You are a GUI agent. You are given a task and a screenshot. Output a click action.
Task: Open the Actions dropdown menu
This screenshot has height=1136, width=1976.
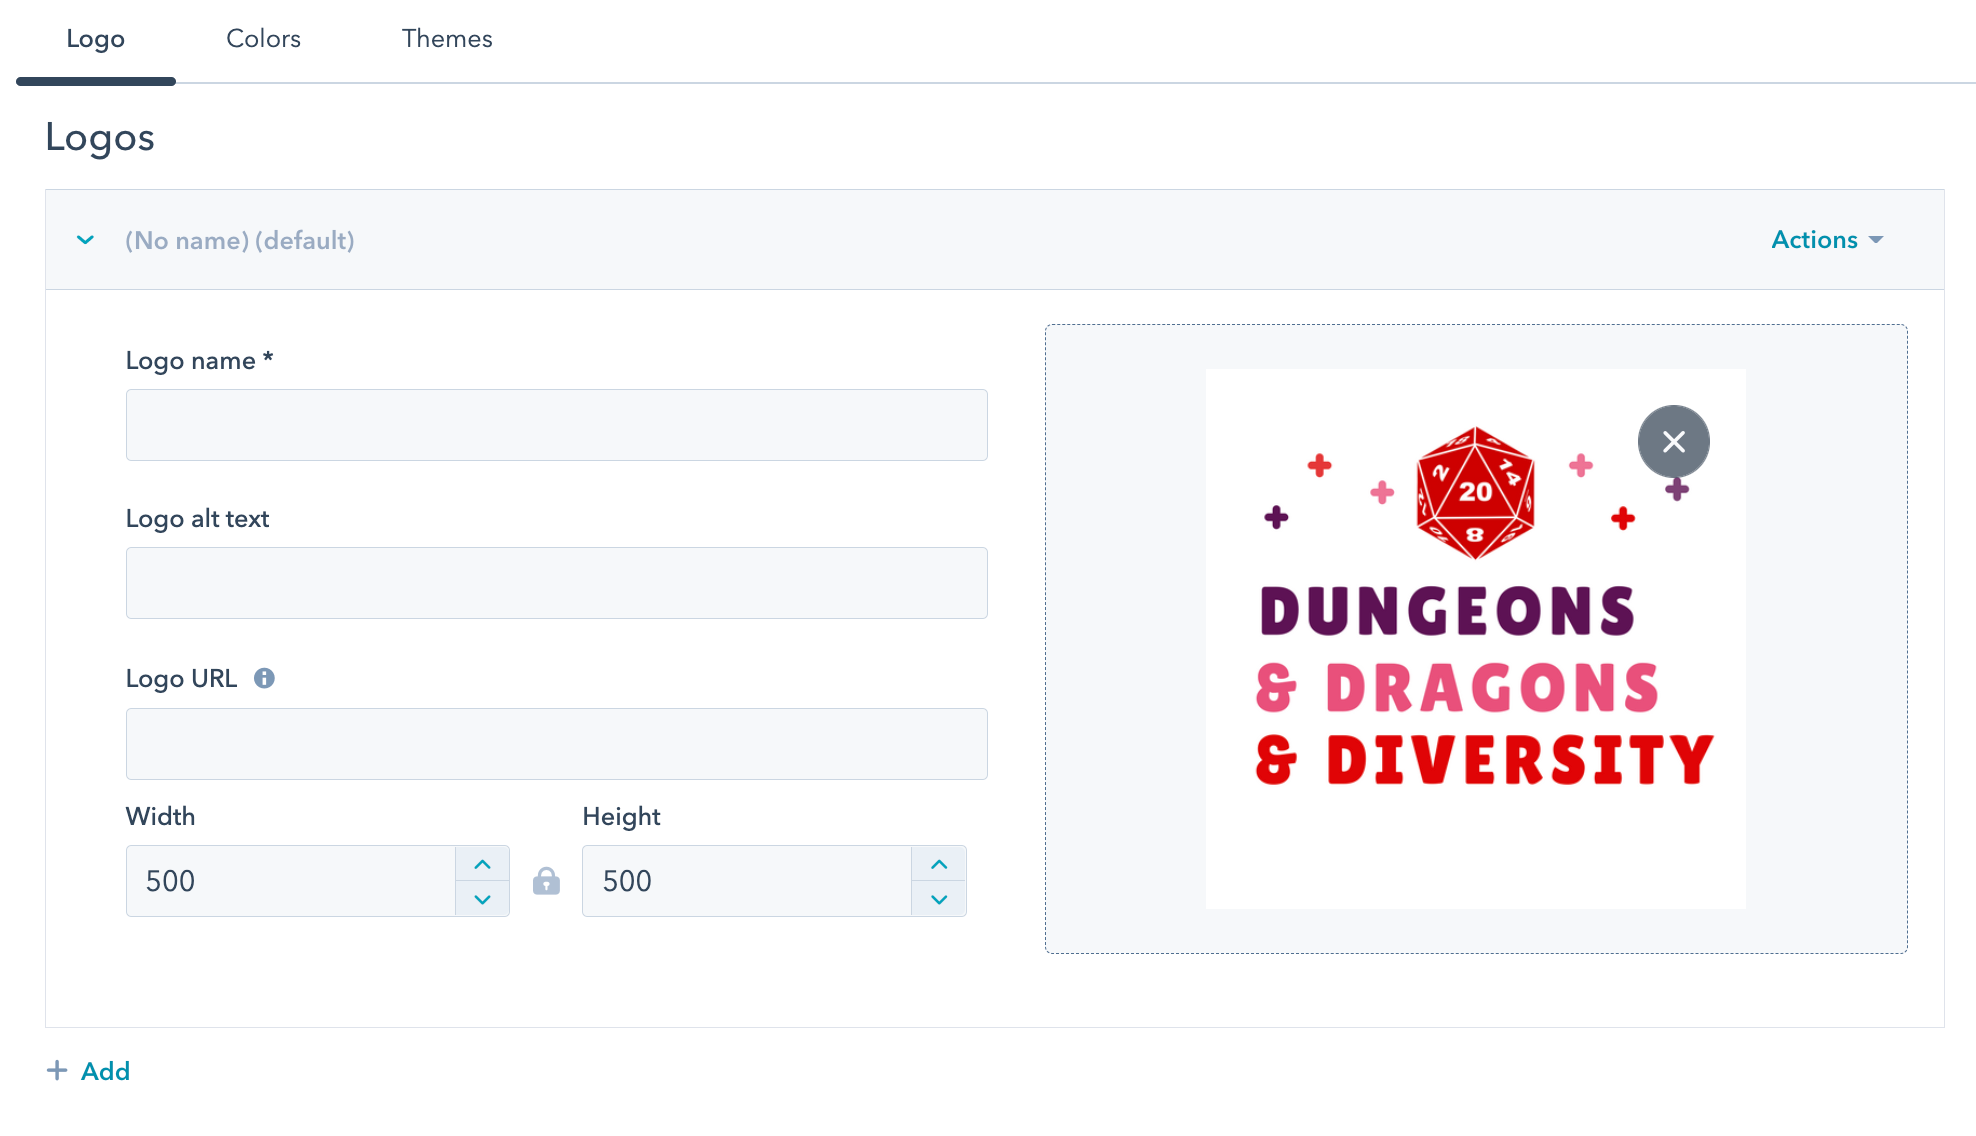1827,240
